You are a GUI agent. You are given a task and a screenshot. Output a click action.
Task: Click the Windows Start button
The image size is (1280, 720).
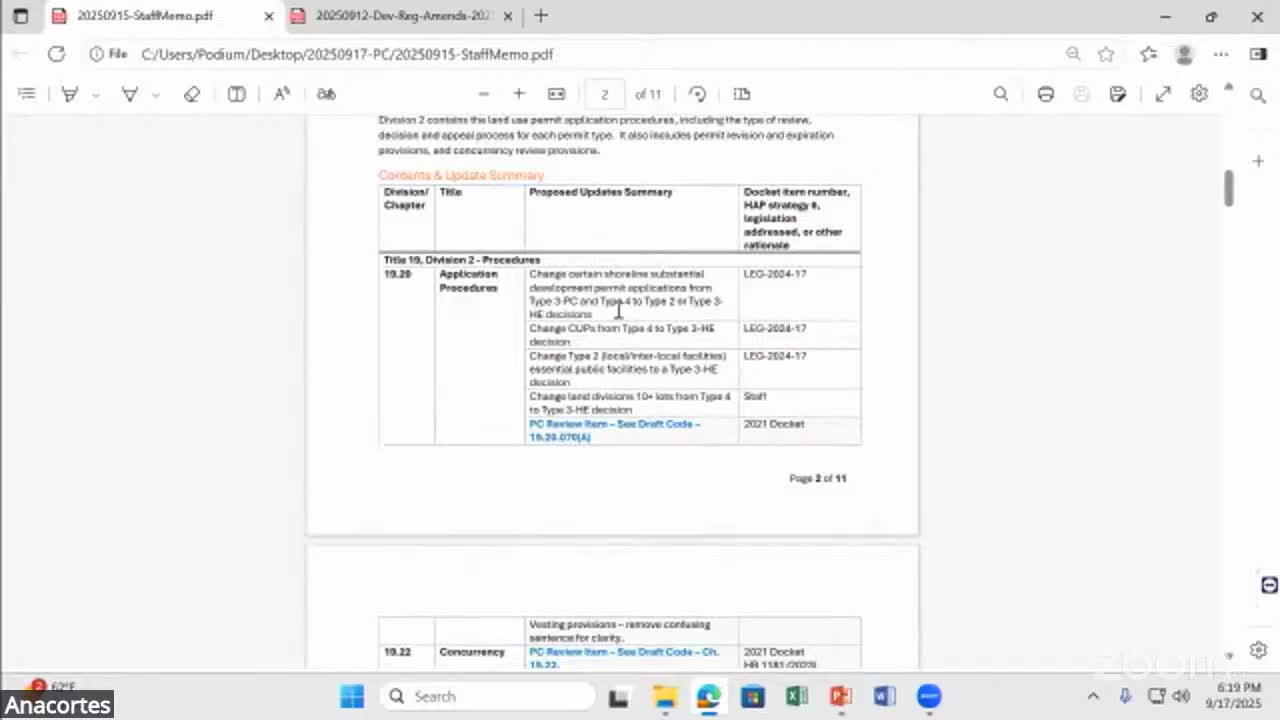pyautogui.click(x=352, y=696)
